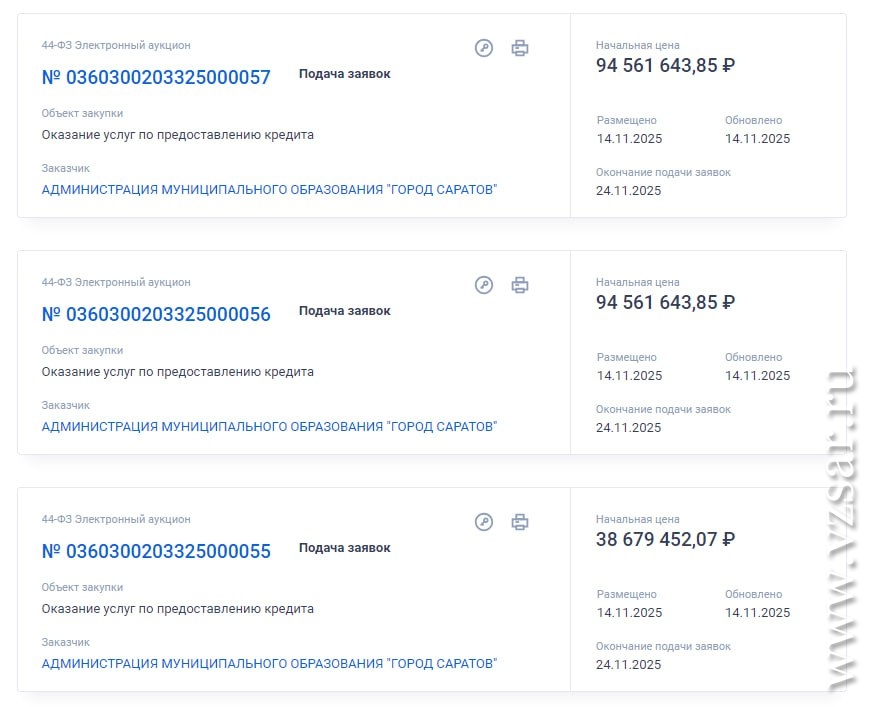The image size is (871, 707).
Task: Click the key icon for procurement ending 057
Action: click(484, 48)
